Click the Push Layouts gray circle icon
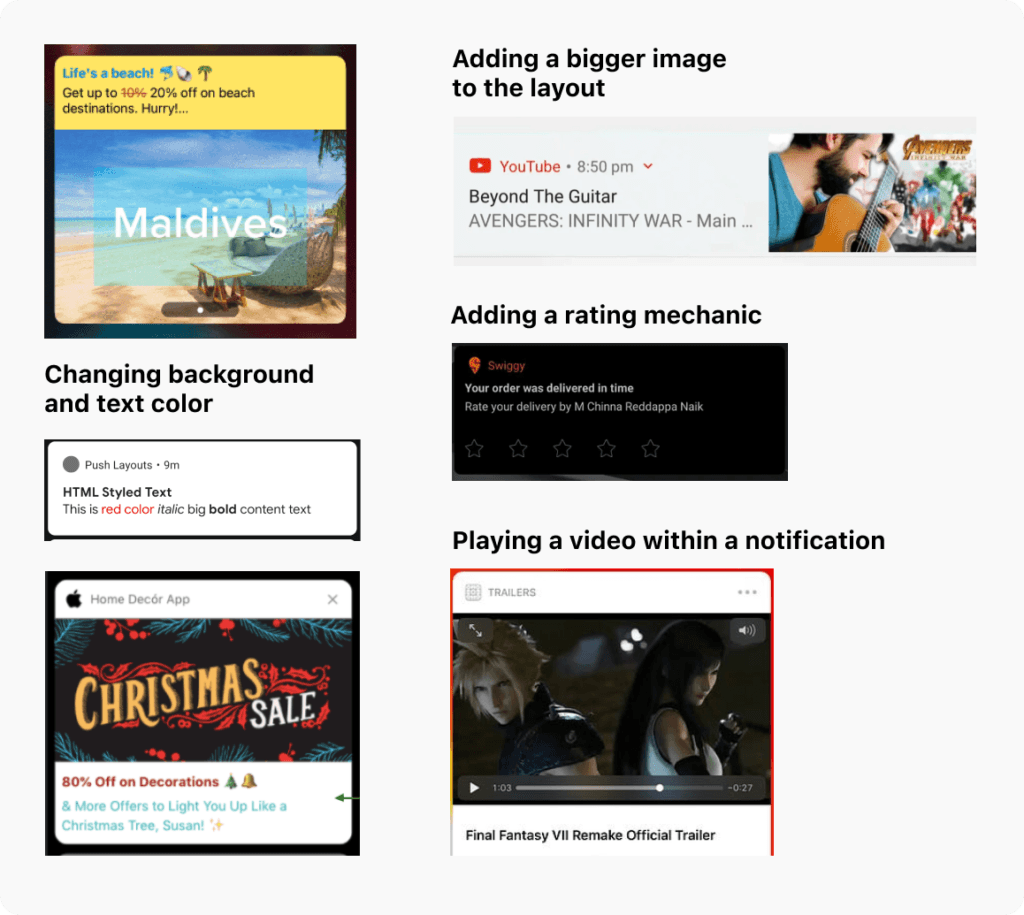1024x915 pixels. 71,464
